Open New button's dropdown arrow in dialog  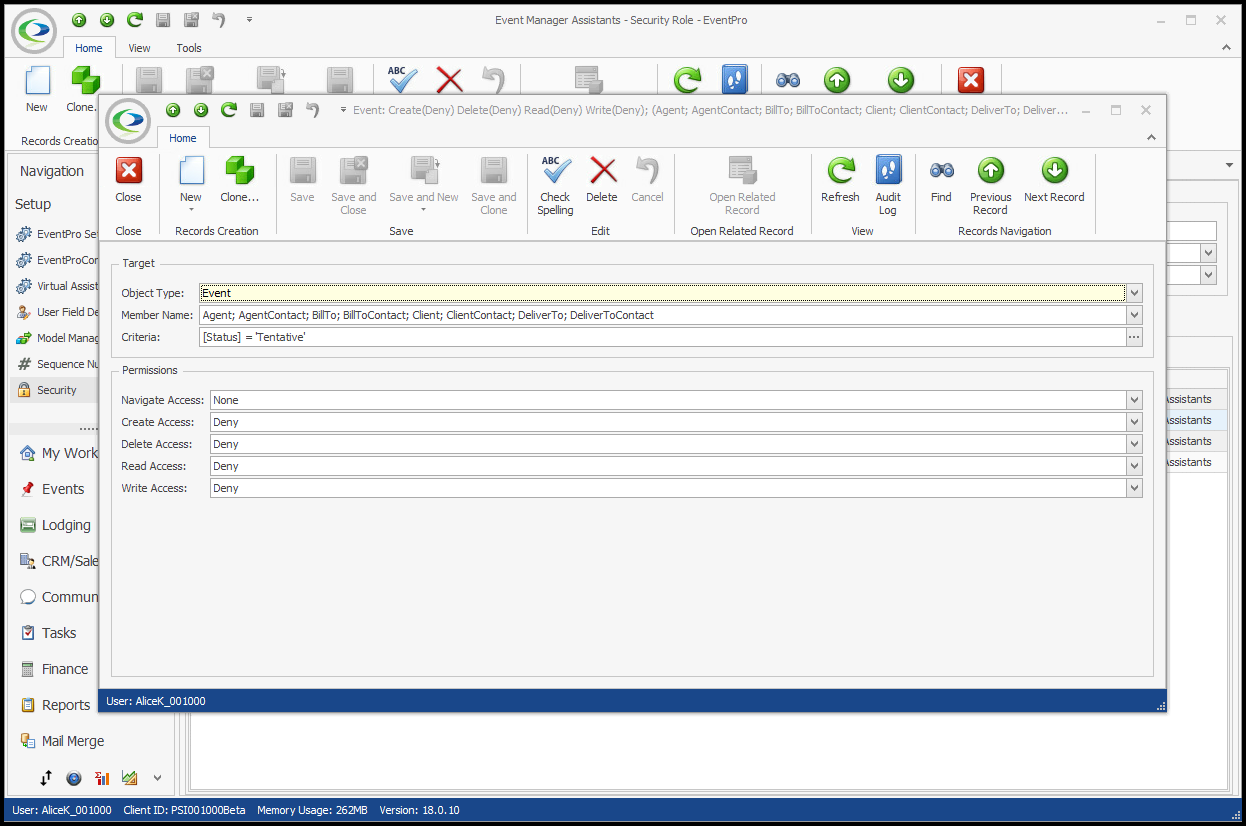click(x=191, y=210)
